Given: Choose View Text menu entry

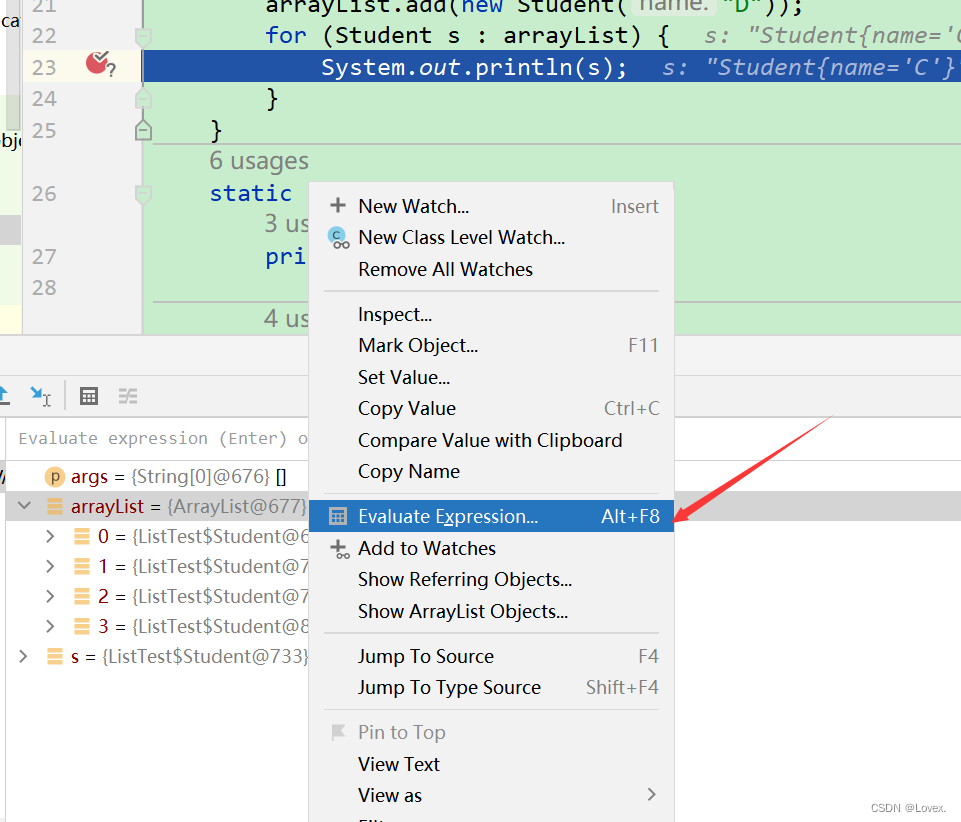Looking at the screenshot, I should coord(491,764).
